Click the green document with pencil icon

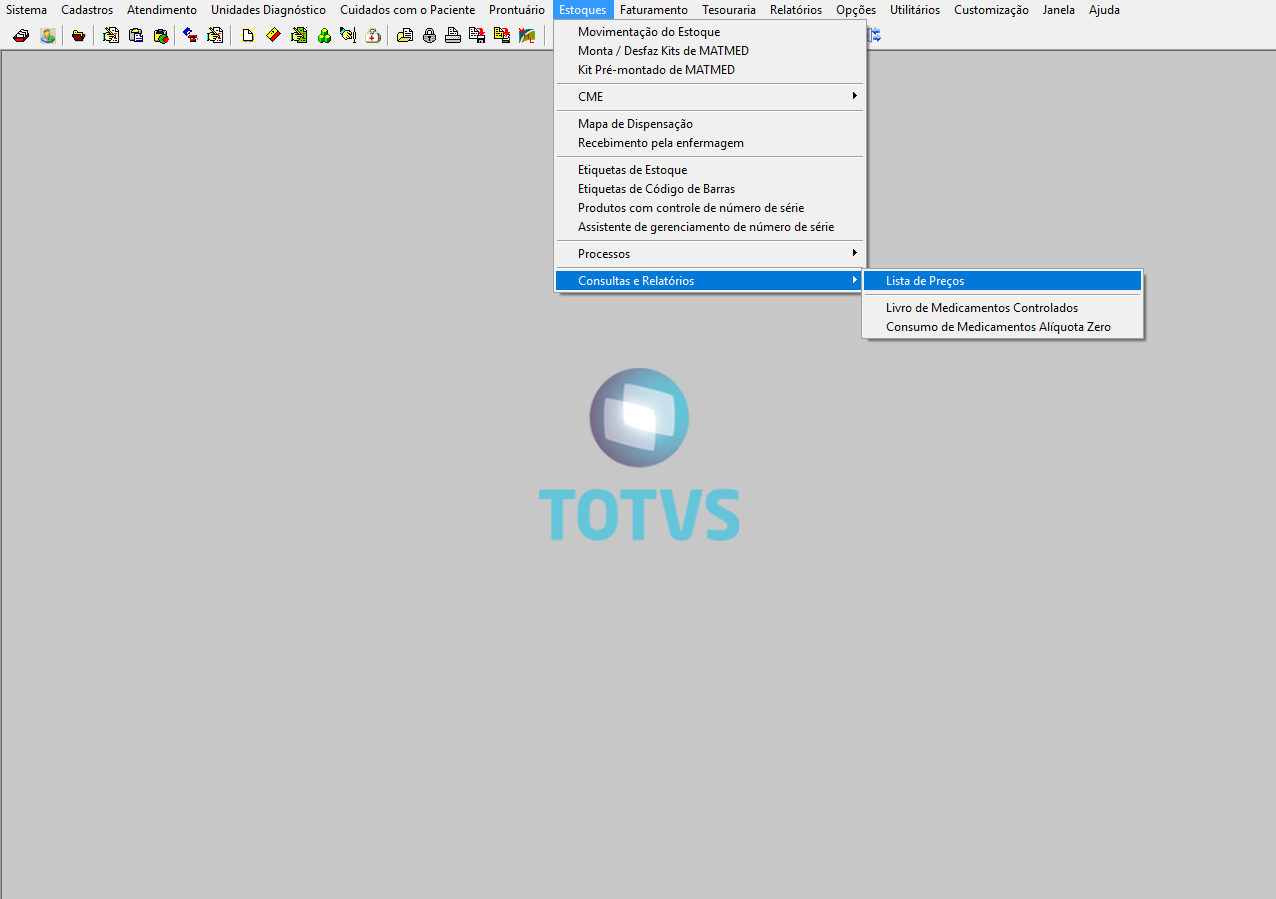(x=299, y=36)
